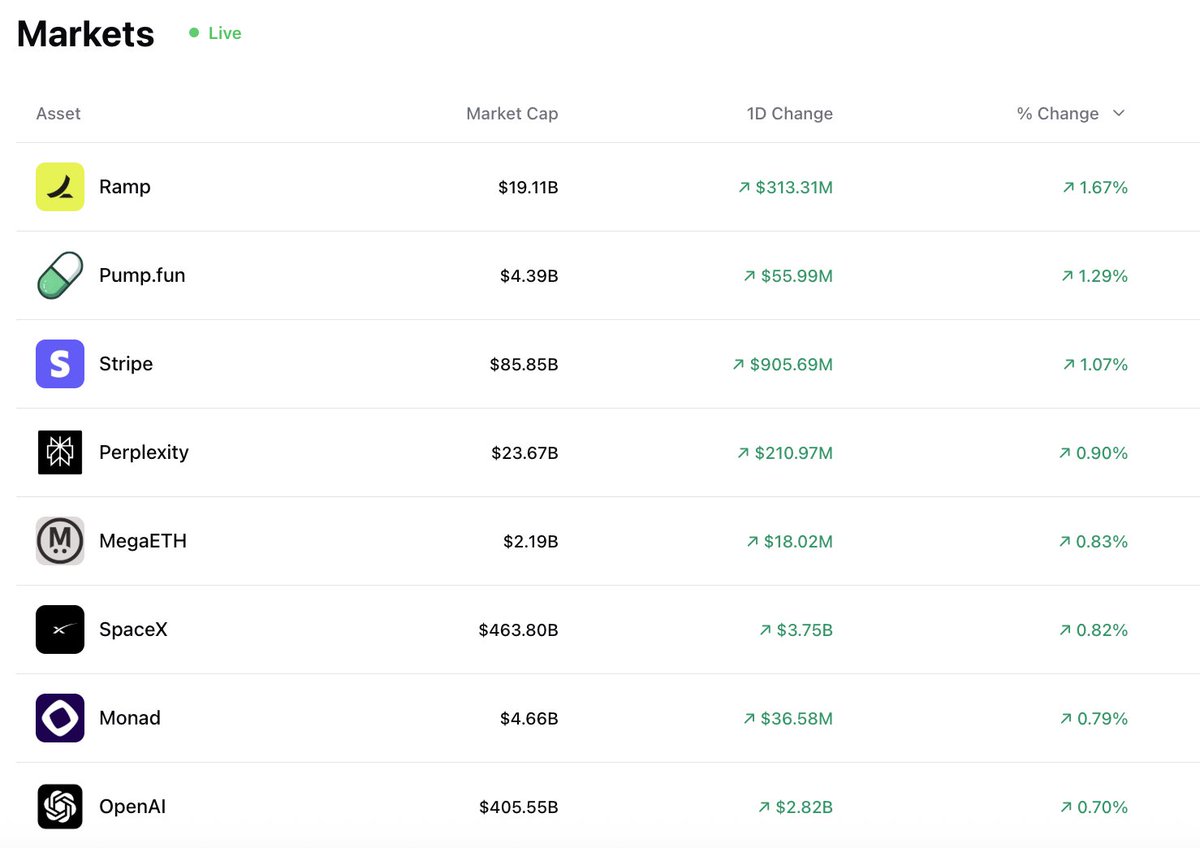Open the MegaETH asset name

pos(143,541)
